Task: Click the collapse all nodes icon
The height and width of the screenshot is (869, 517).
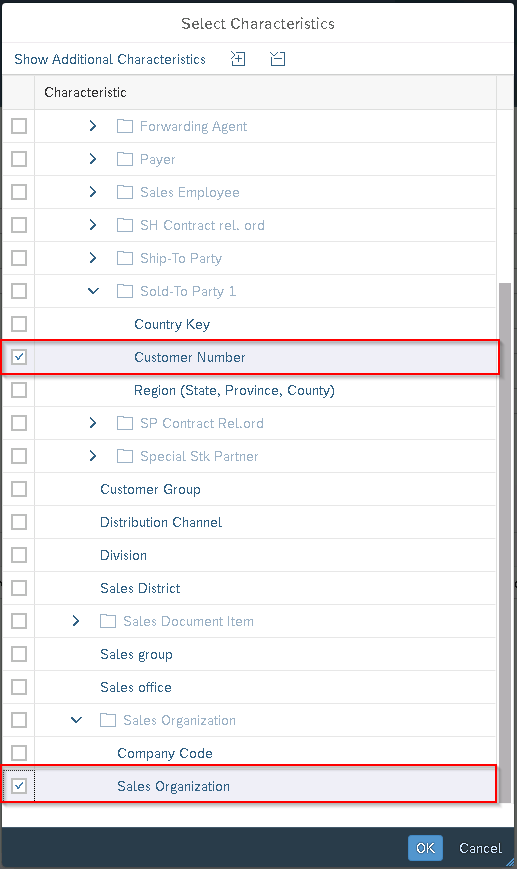Action: [x=277, y=59]
